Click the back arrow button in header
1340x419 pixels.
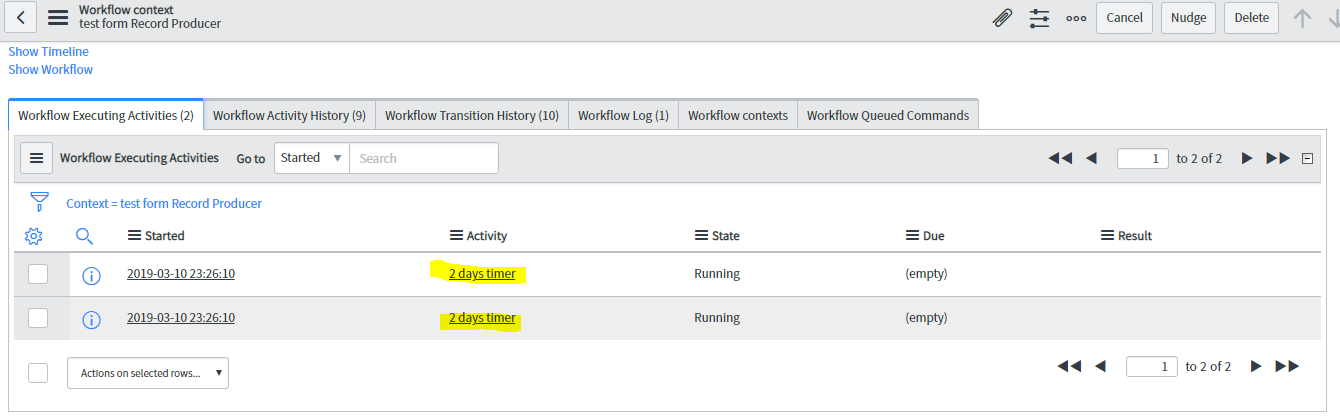tap(22, 17)
